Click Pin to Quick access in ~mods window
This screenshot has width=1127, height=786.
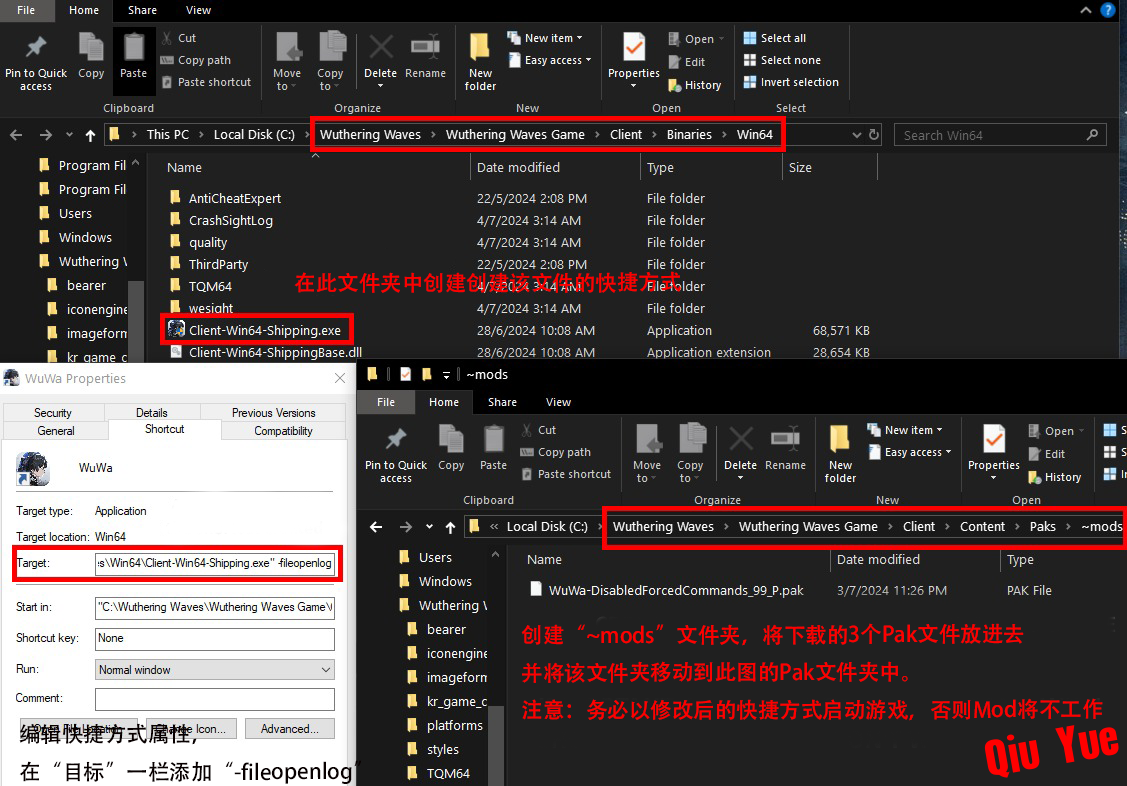[395, 455]
